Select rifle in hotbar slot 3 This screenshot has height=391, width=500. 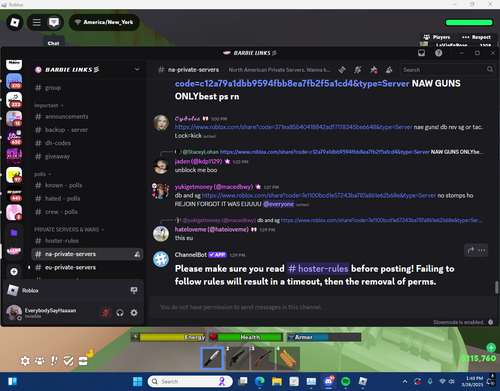pos(263,358)
